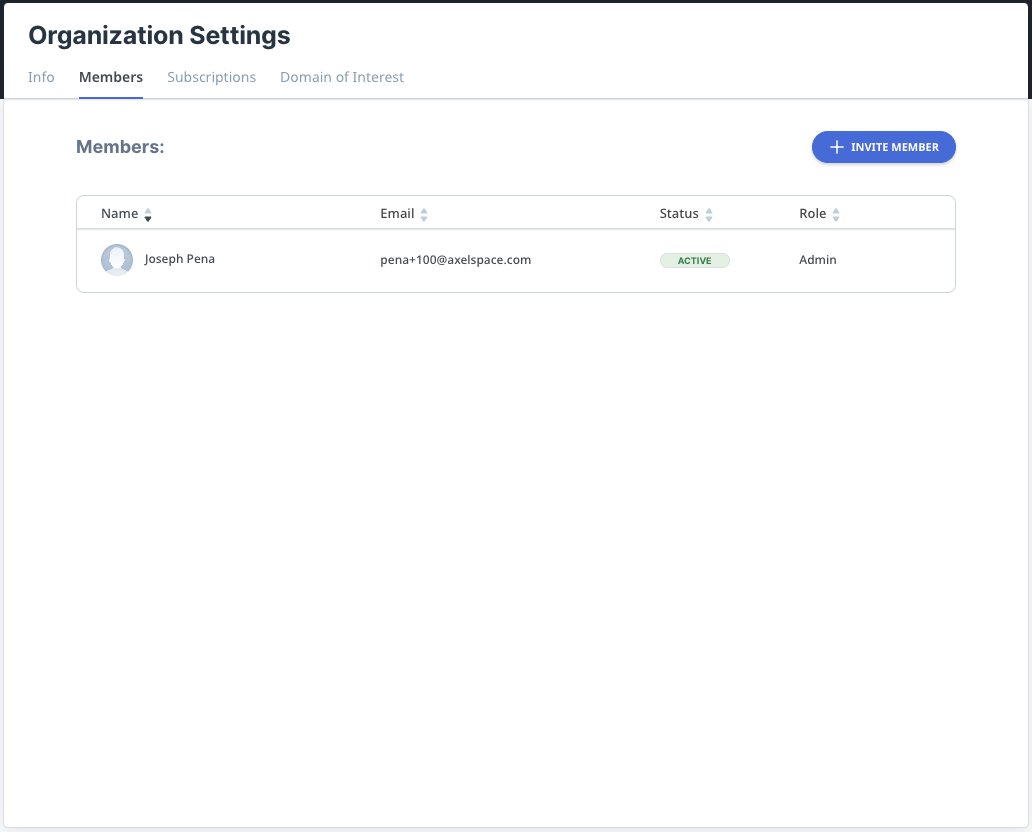Screen dimensions: 1032x832
Task: Click the Organization Settings page title
Action: point(159,36)
